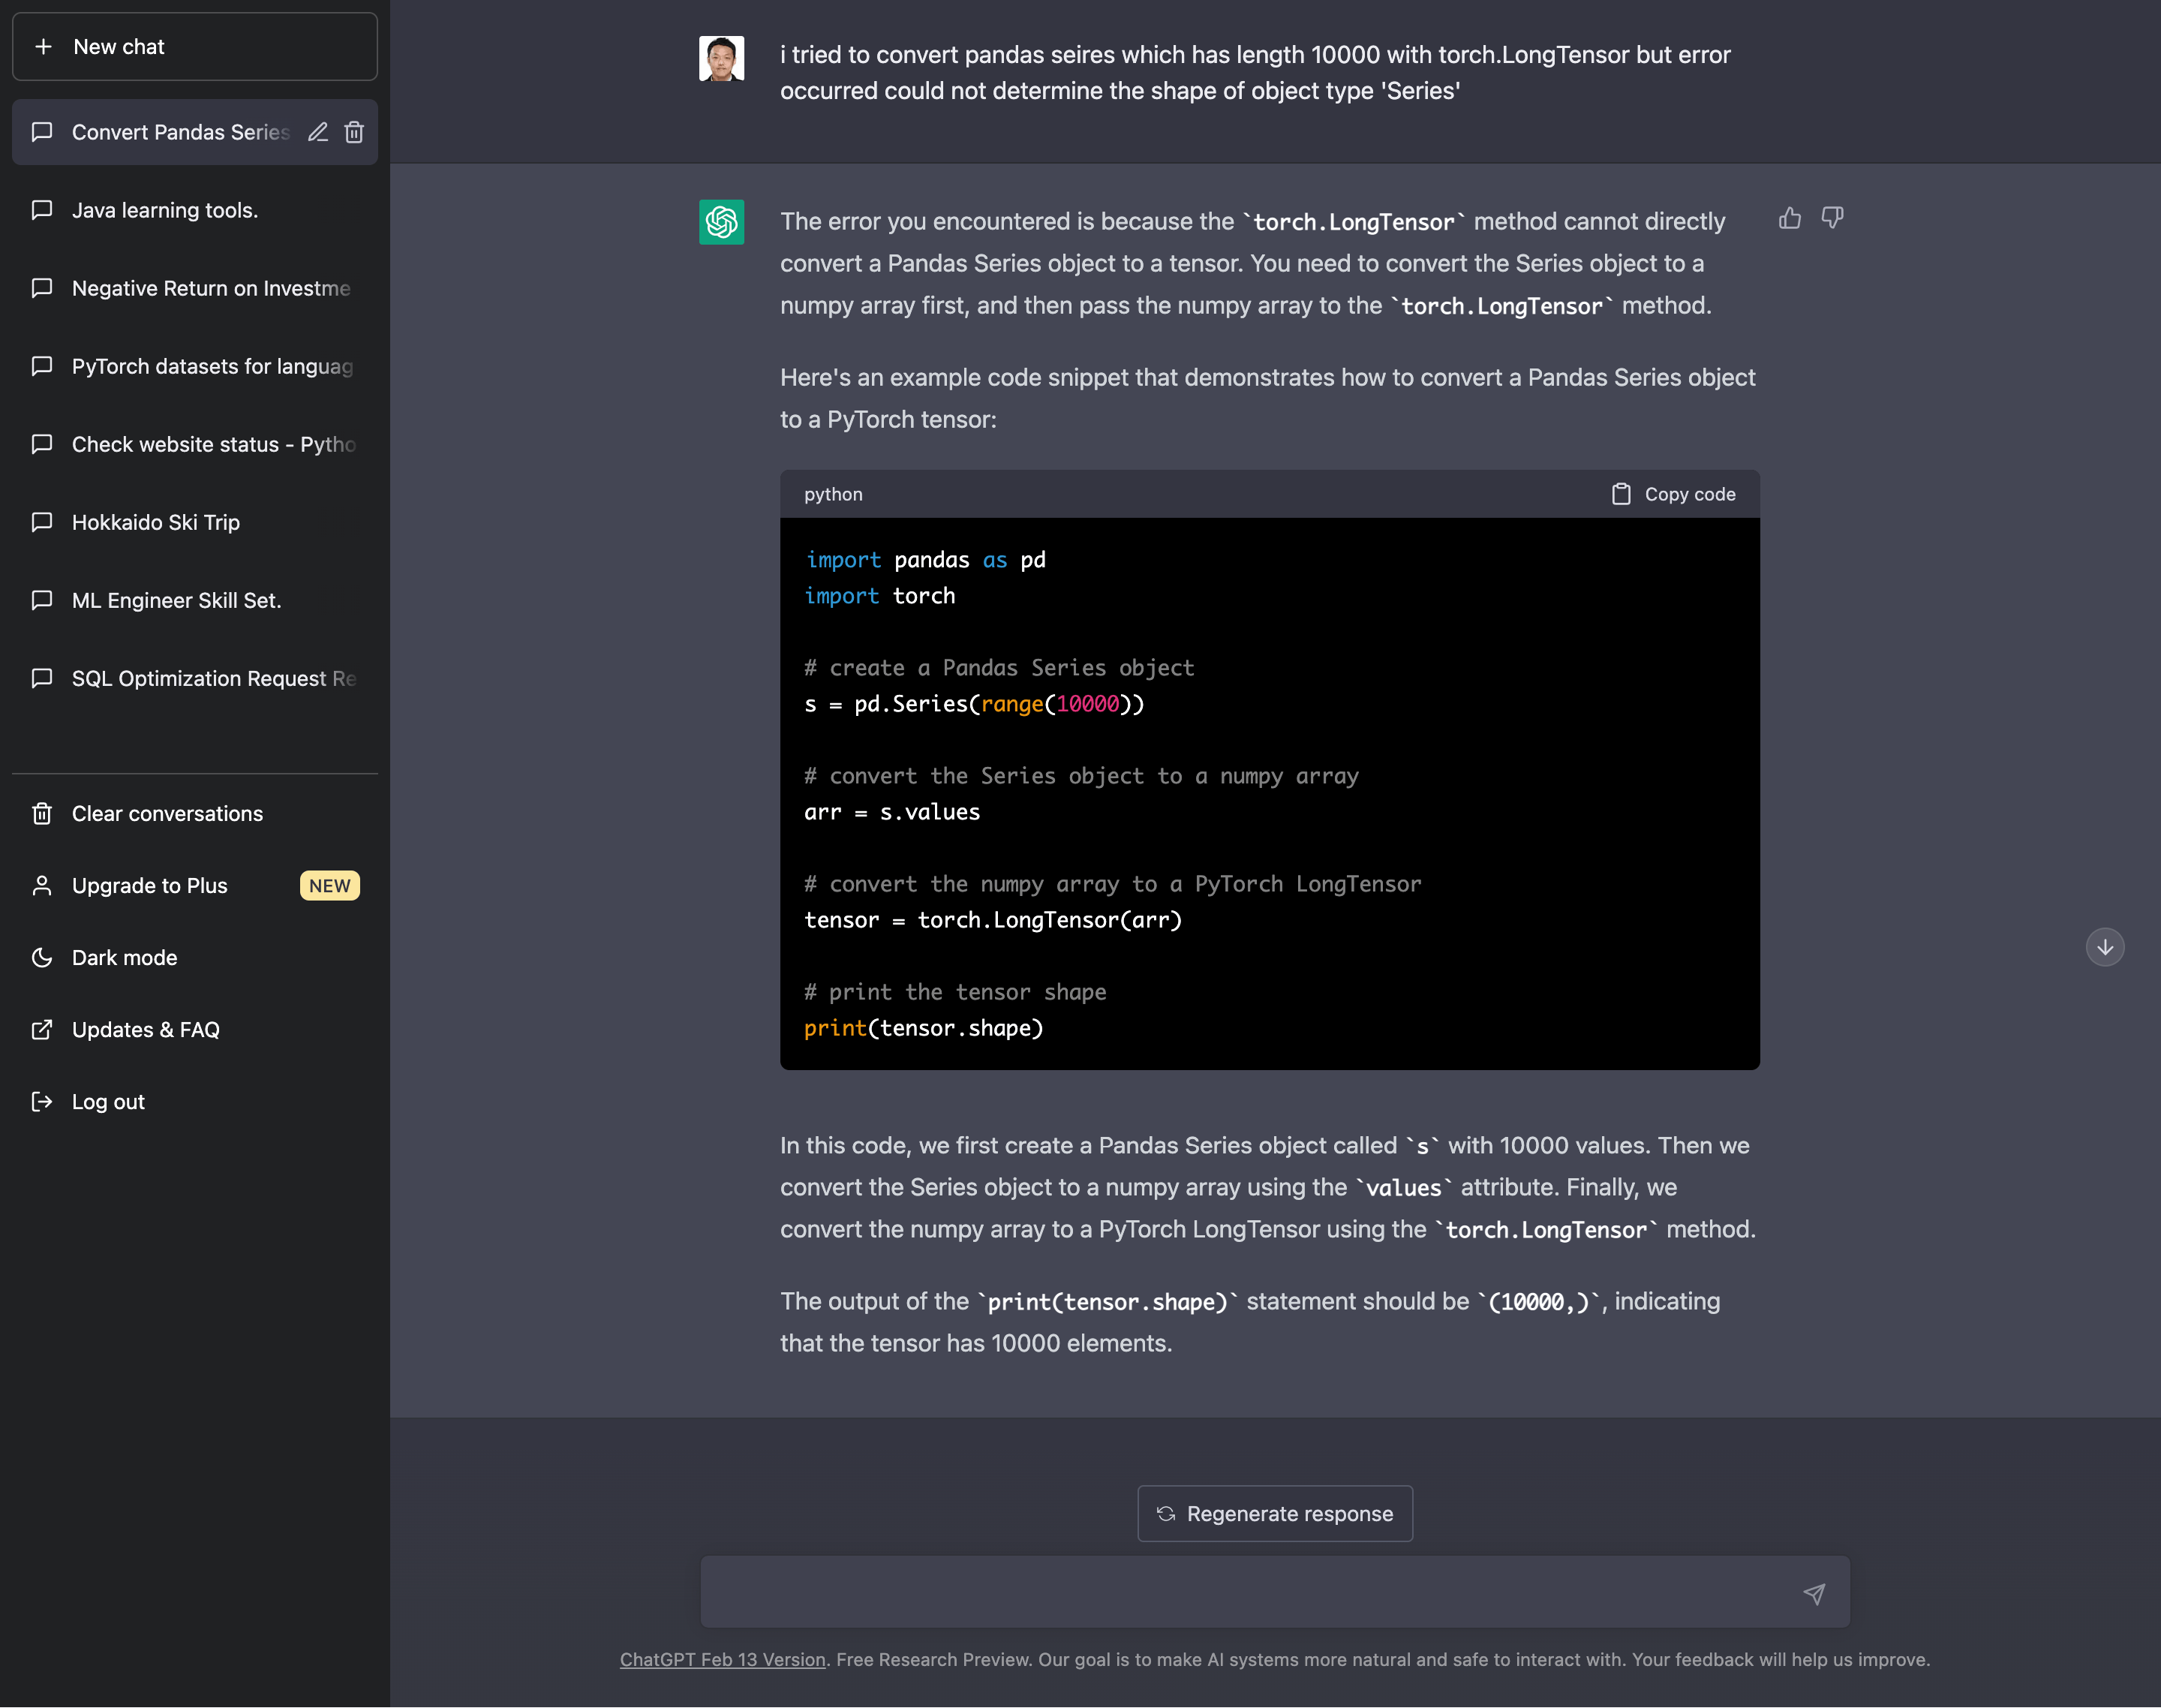Click the moon icon for Dark mode
Viewport: 2161px width, 1708px height.
click(42, 958)
